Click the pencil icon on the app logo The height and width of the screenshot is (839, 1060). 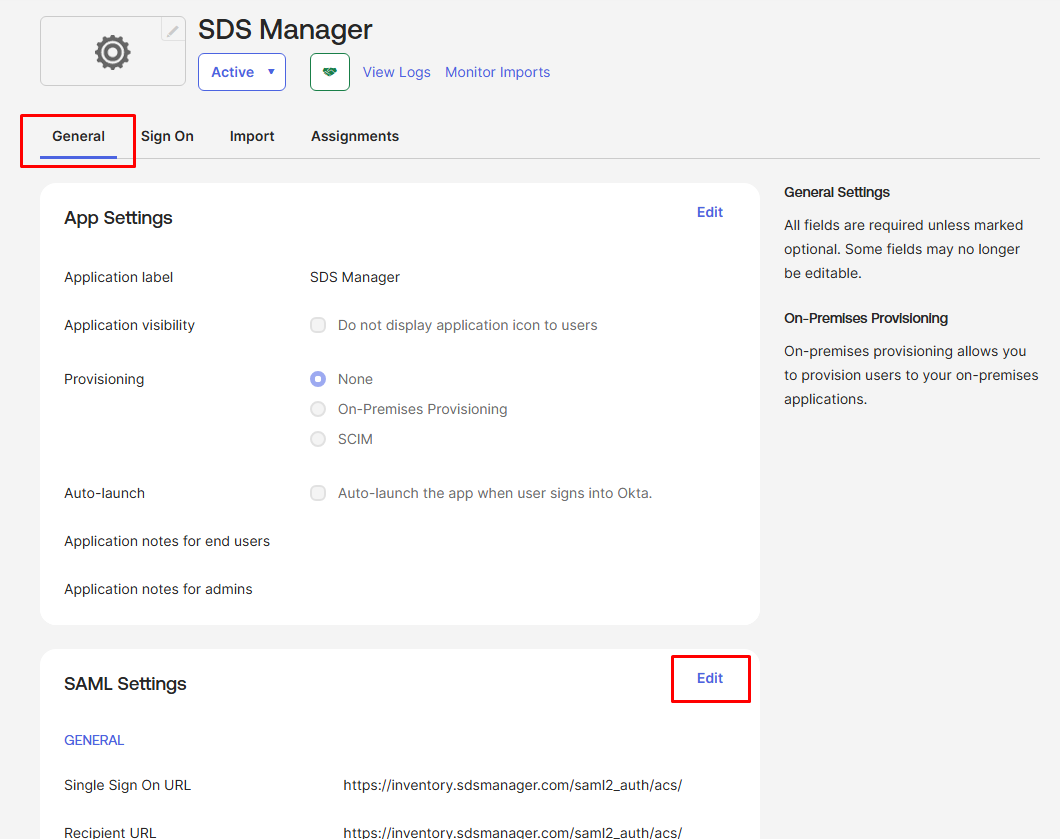coord(173,31)
